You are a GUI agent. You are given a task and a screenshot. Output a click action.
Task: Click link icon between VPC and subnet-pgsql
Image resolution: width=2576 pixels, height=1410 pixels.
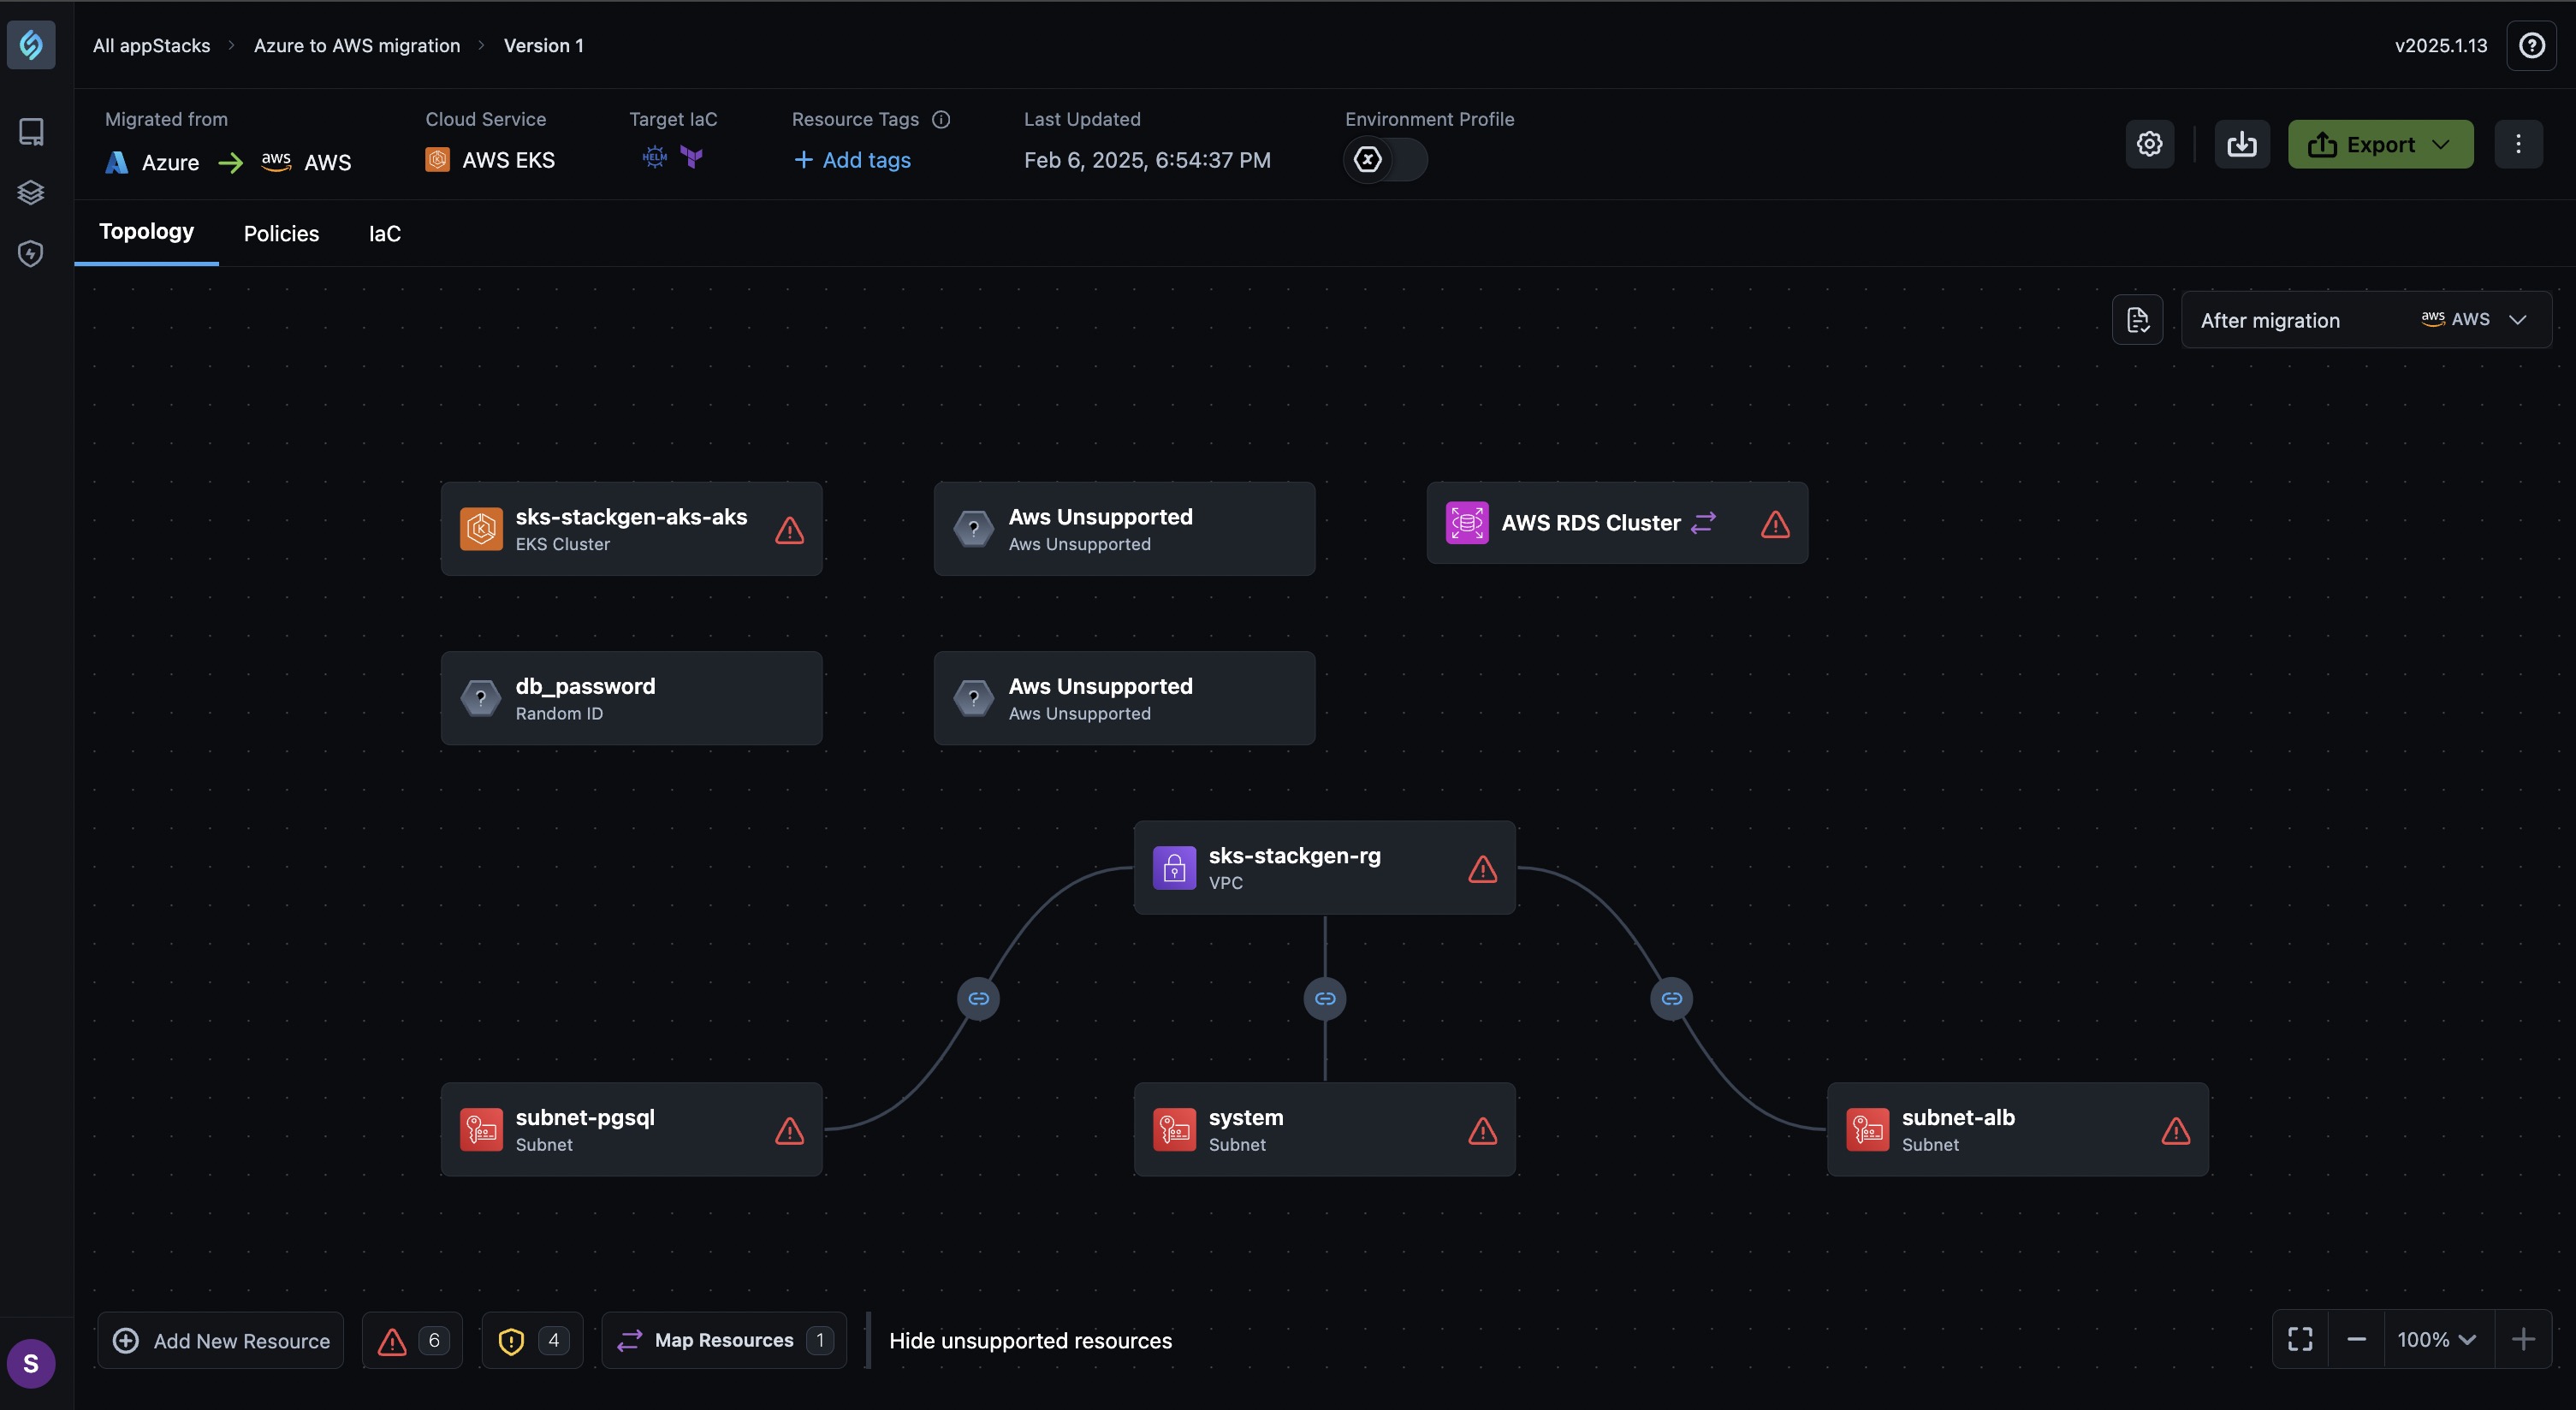click(x=978, y=998)
